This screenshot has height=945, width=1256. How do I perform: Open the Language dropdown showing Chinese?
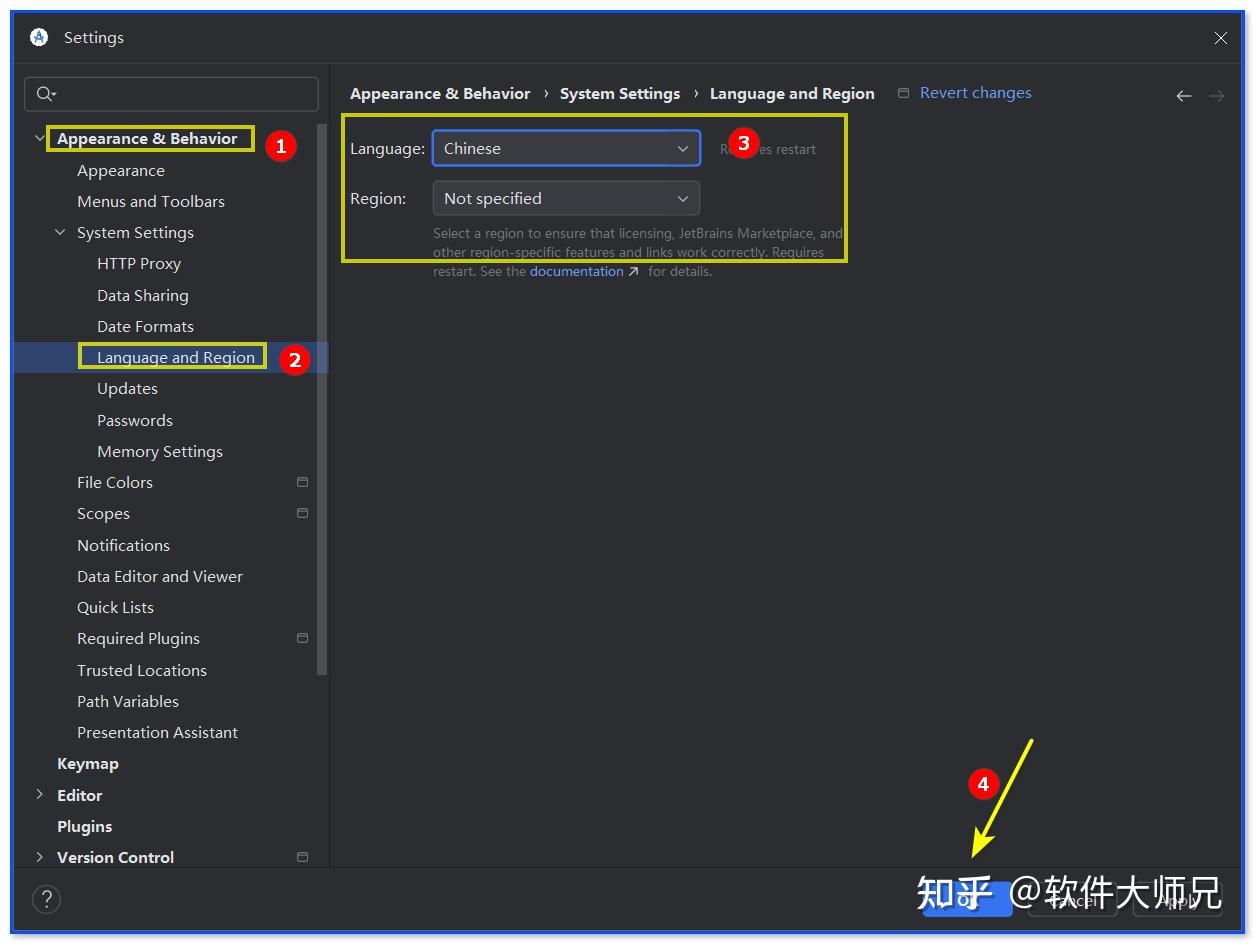tap(566, 148)
